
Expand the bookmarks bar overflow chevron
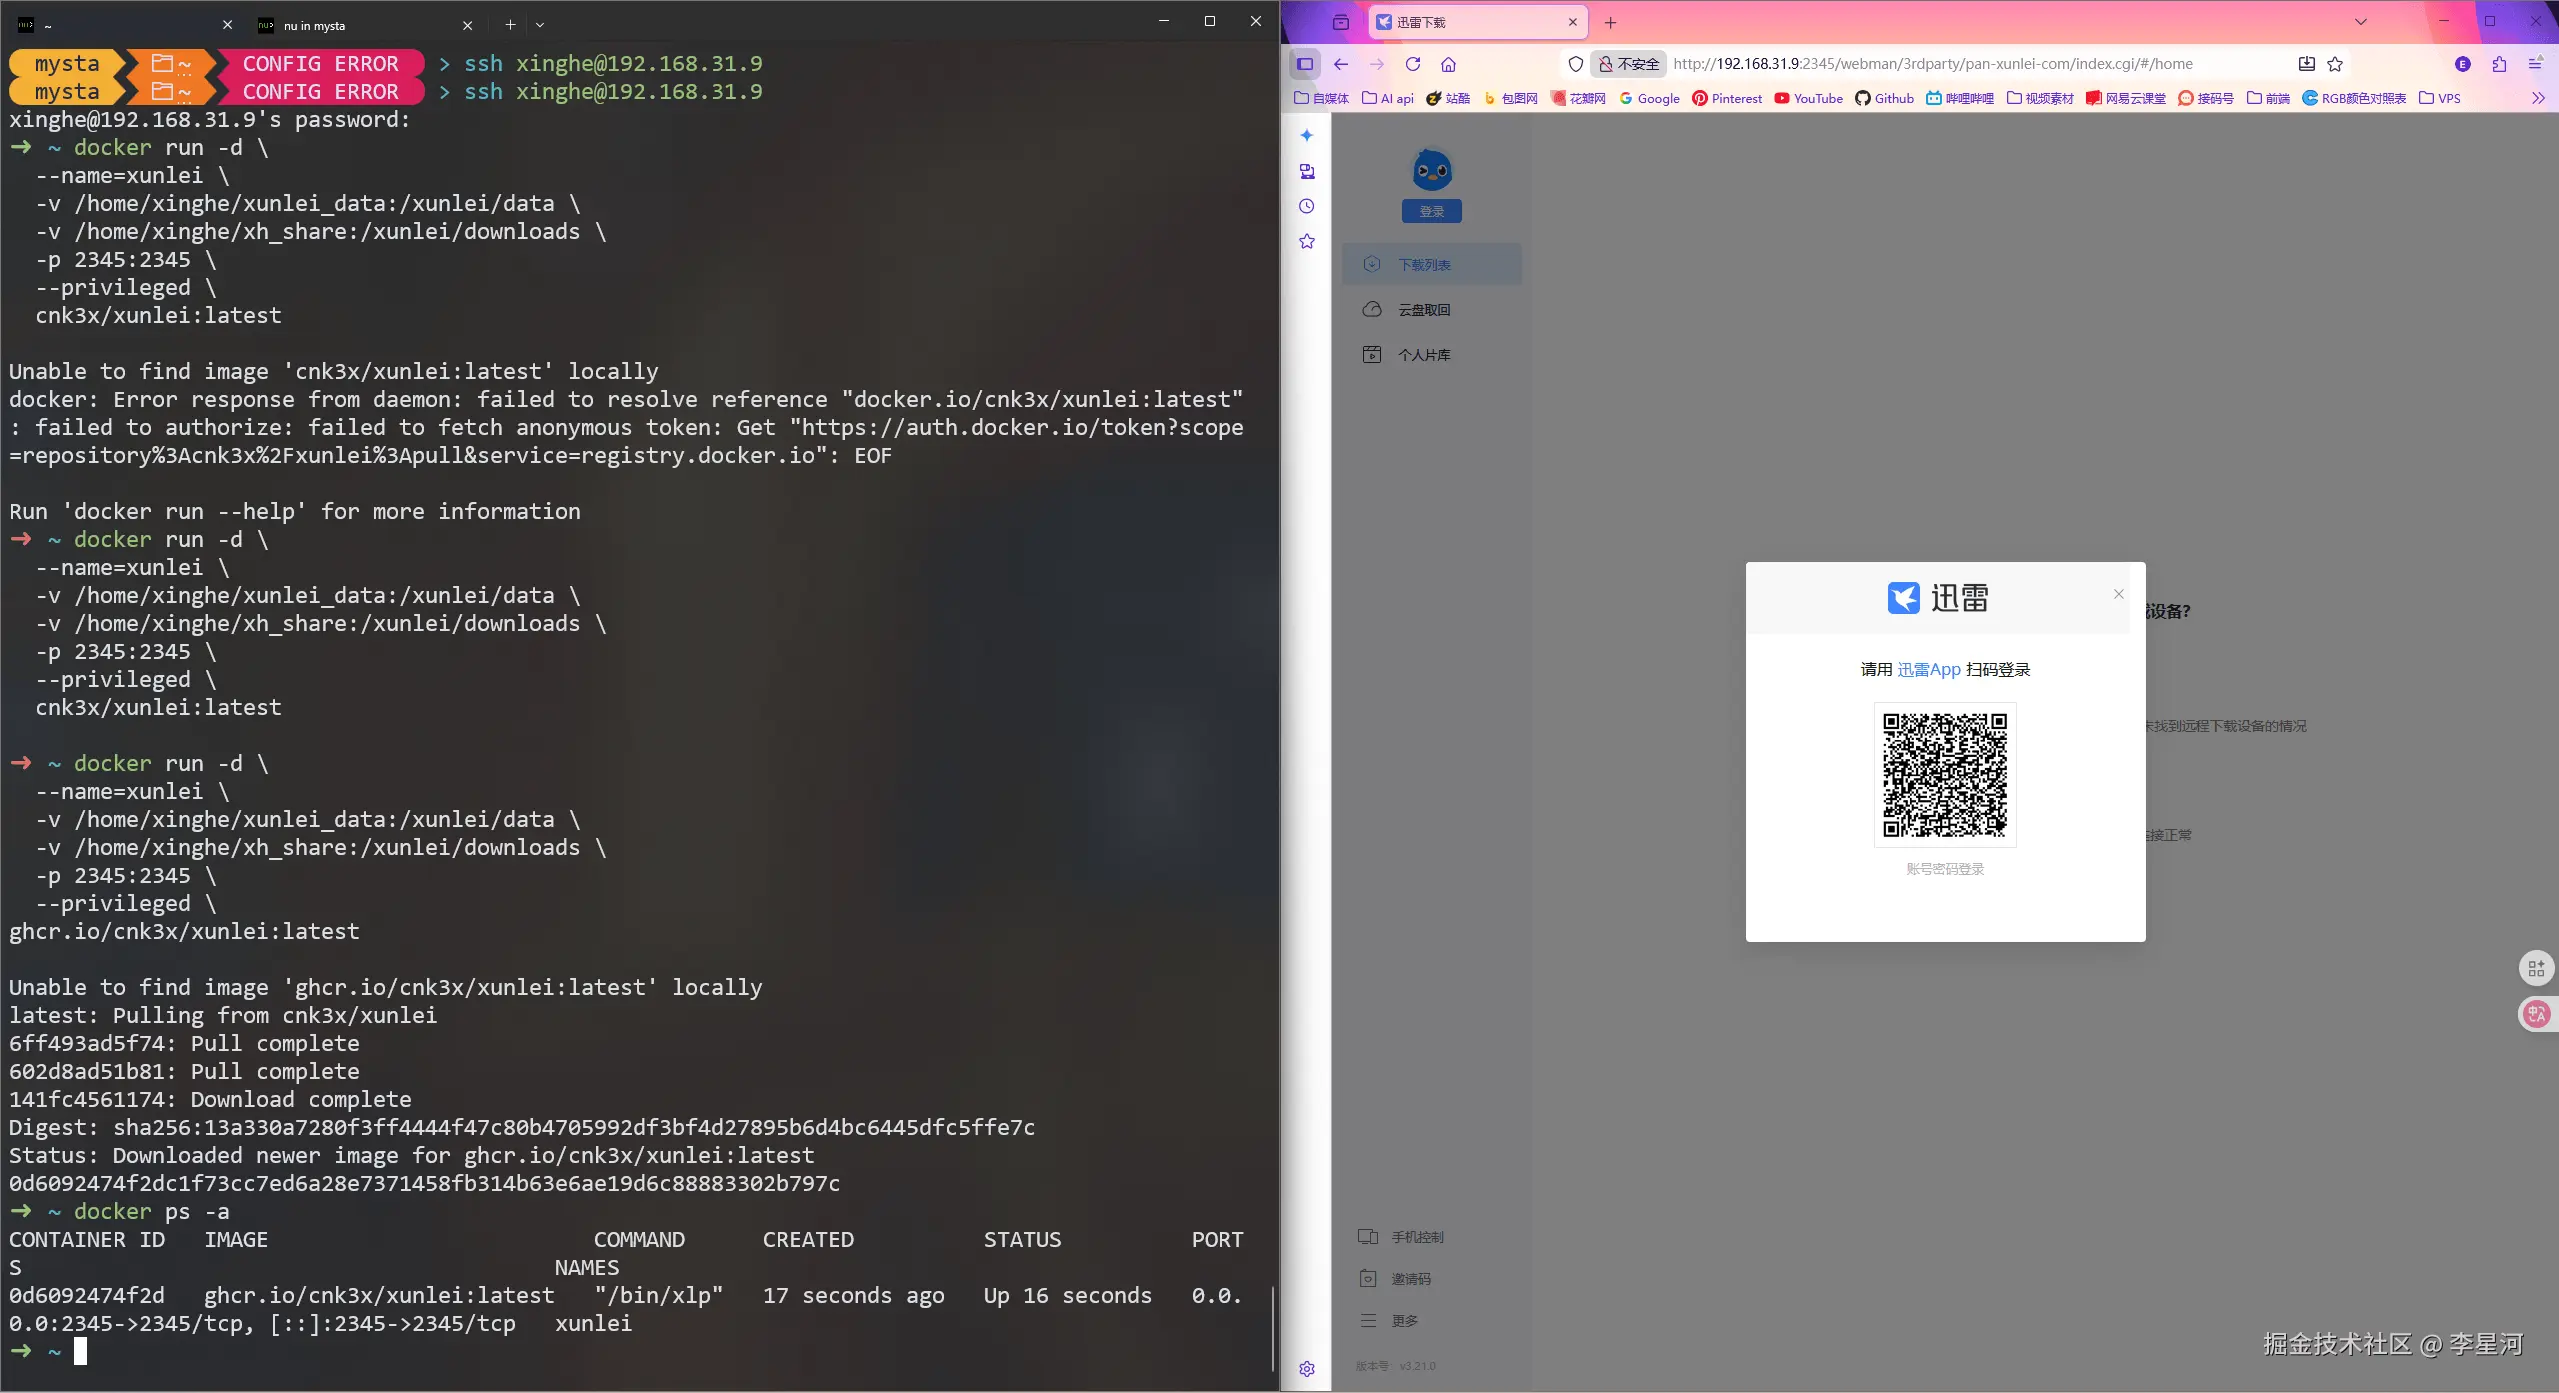pos(2537,98)
